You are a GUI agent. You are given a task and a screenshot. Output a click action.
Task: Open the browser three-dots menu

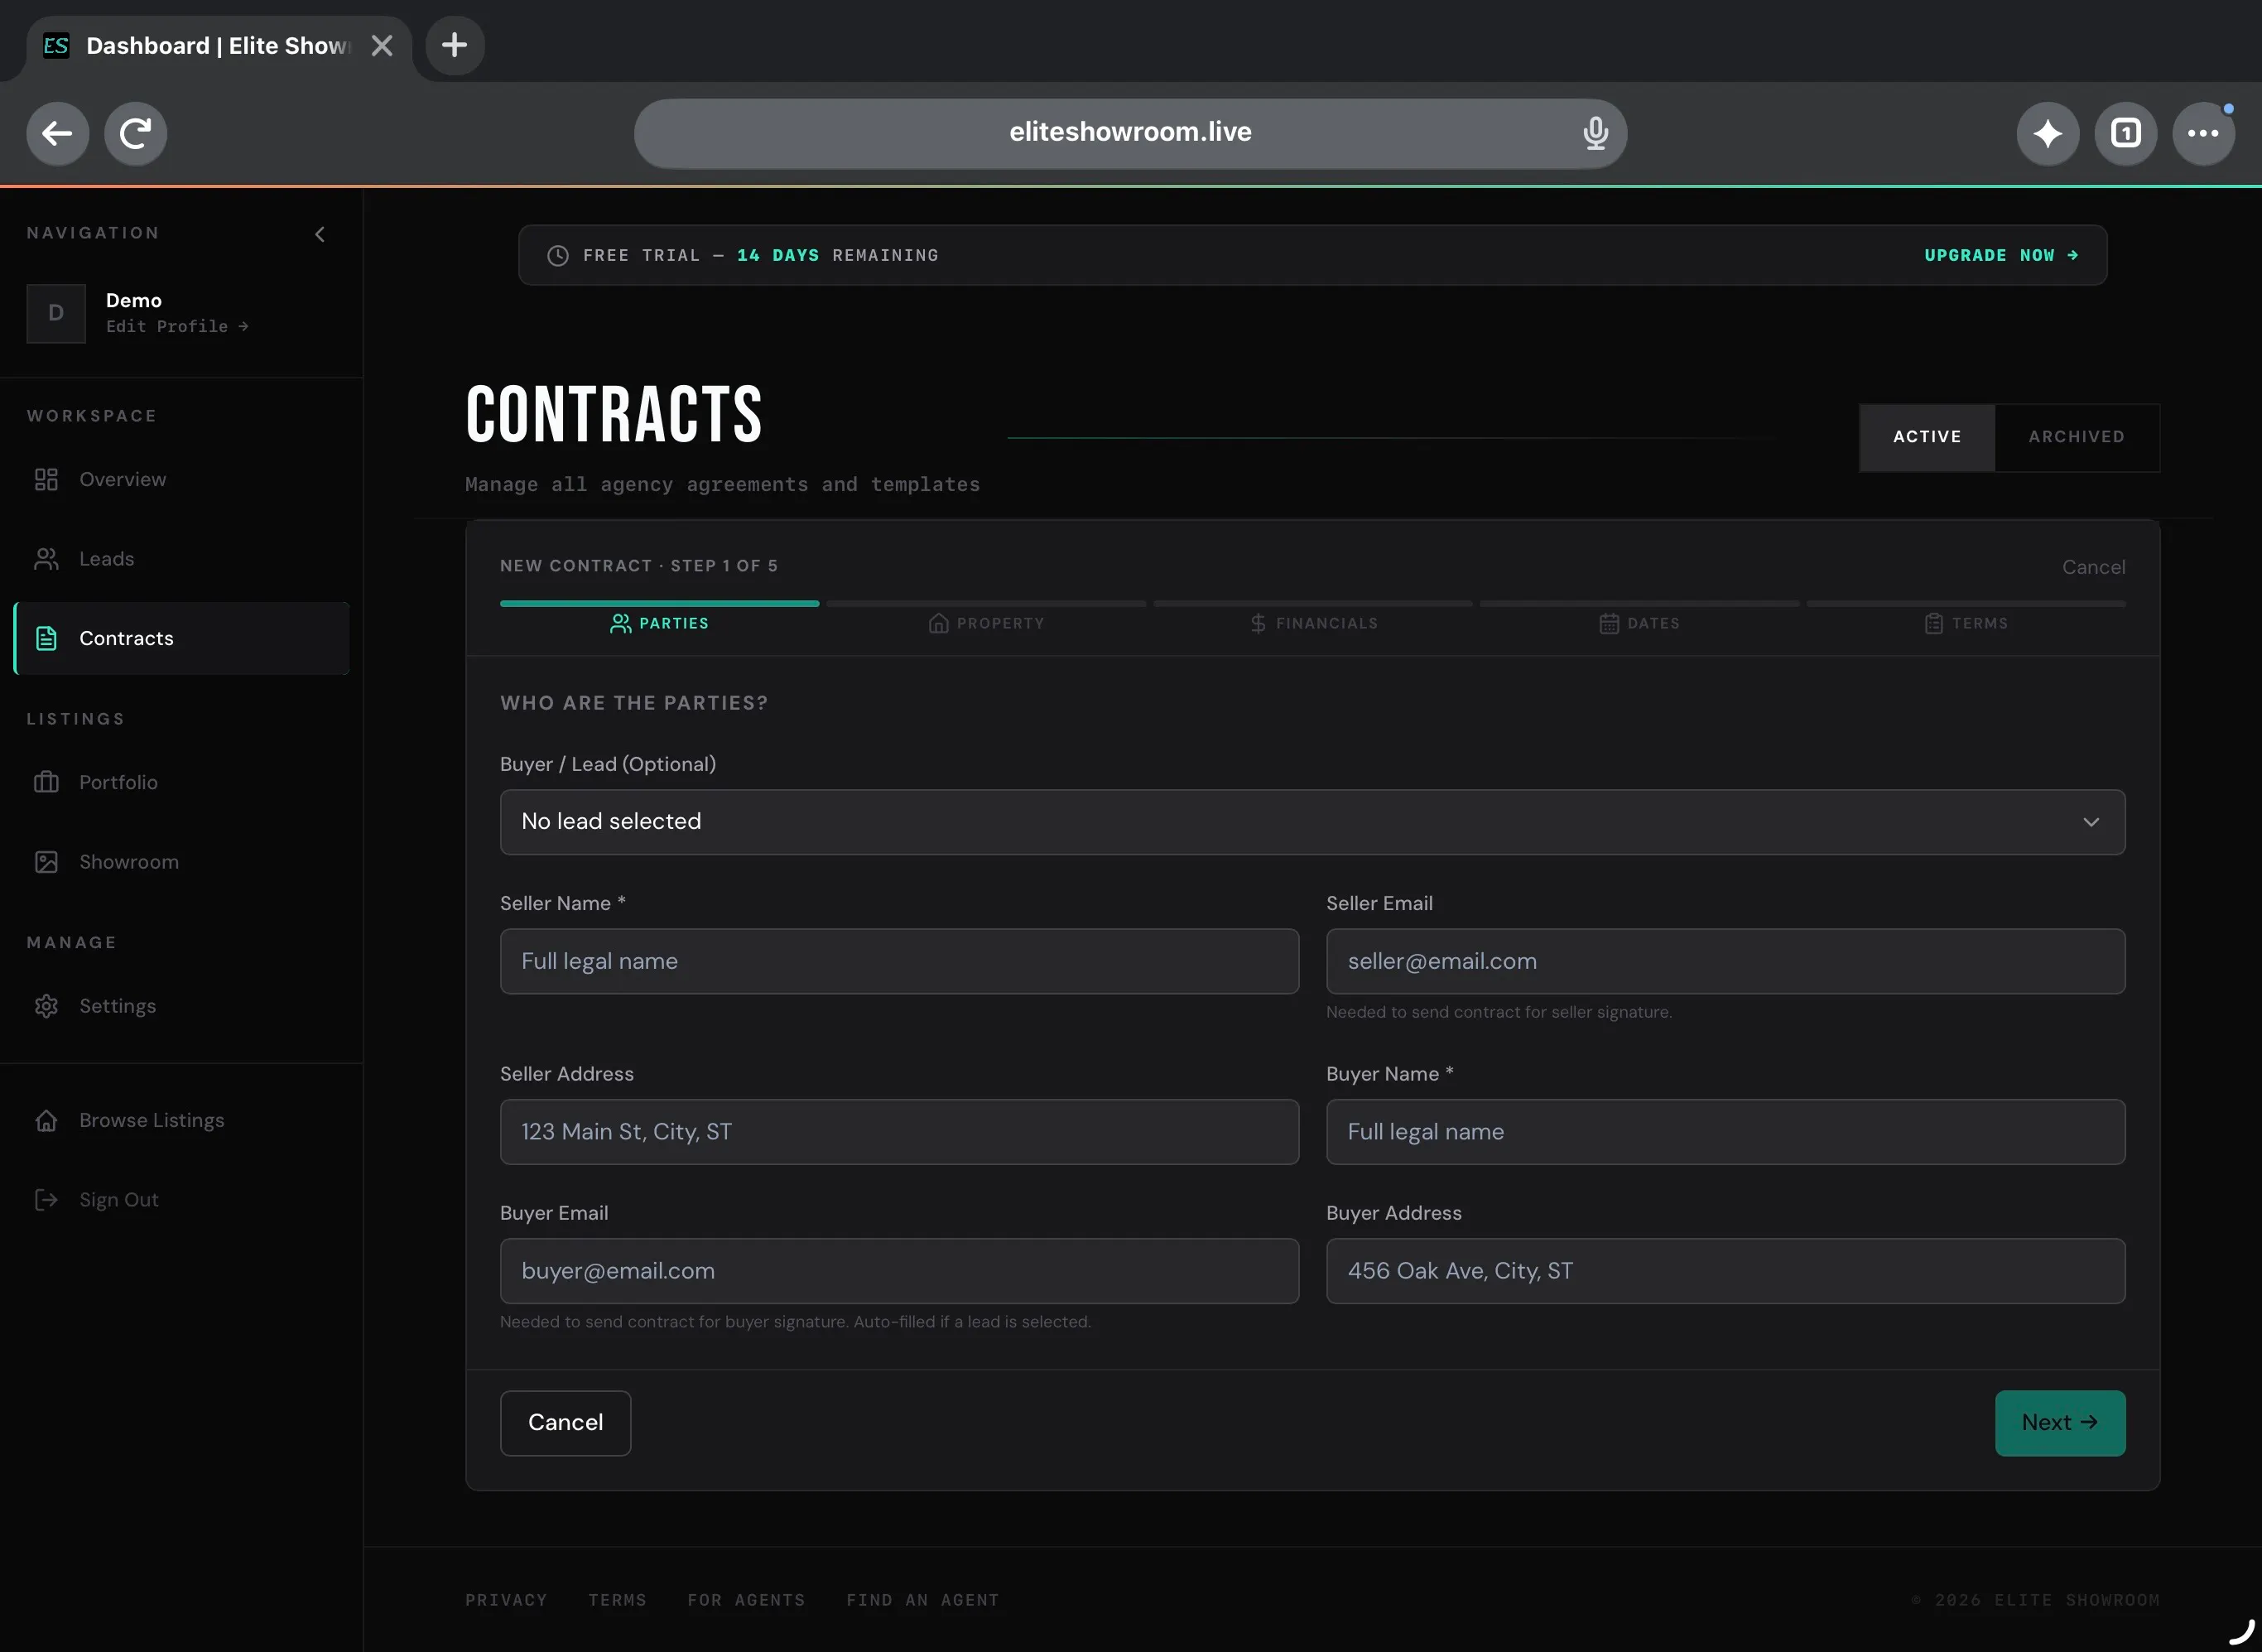pos(2203,133)
